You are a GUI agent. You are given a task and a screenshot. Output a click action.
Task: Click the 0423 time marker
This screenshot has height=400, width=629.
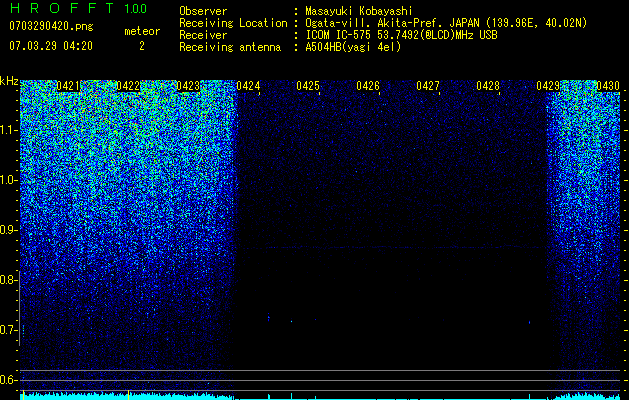[188, 86]
